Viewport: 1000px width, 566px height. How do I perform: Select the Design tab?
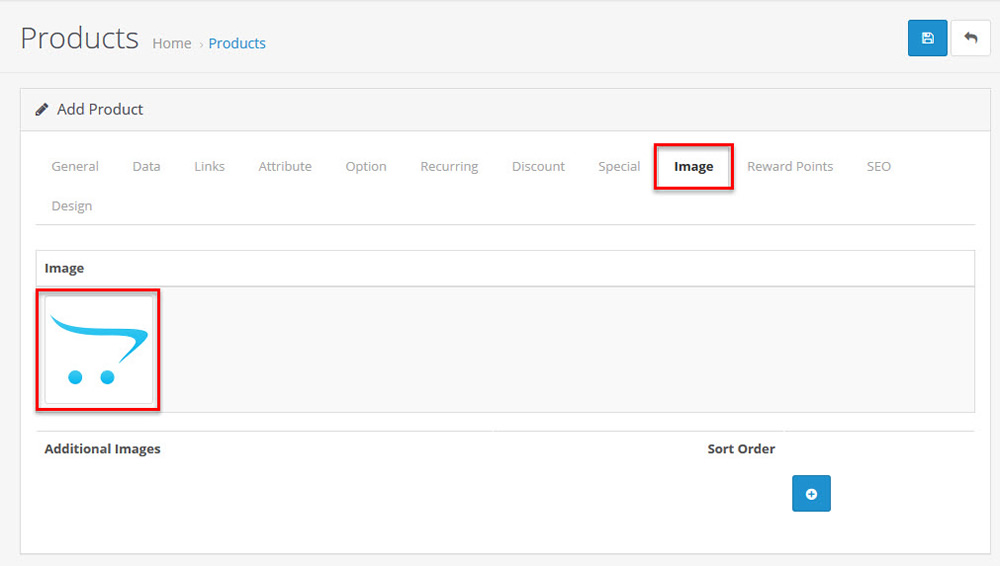click(x=72, y=206)
